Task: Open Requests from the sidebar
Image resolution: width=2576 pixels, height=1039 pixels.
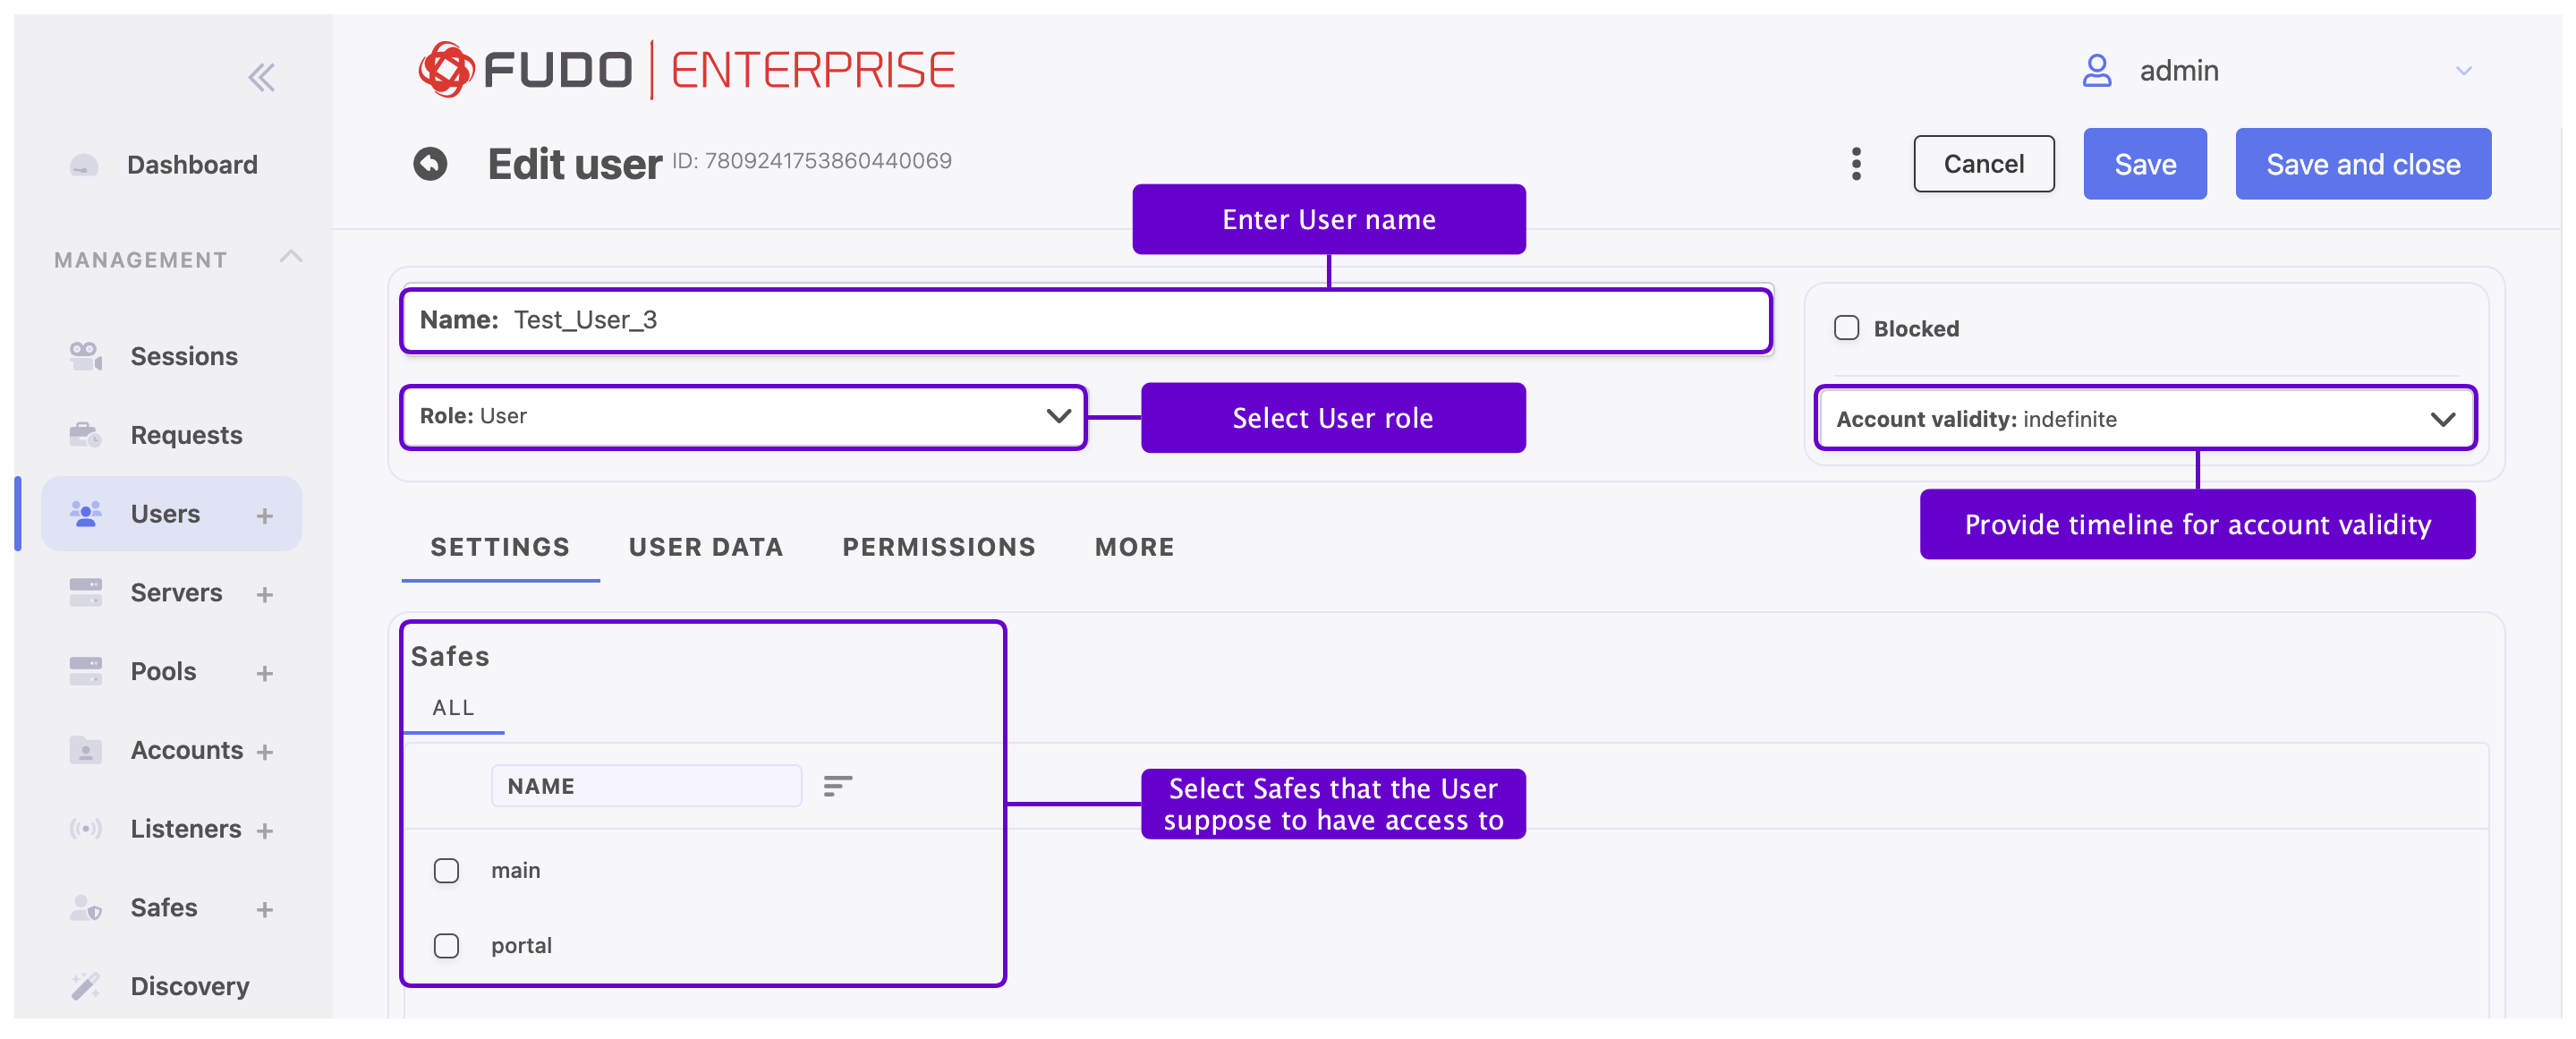Action: coord(186,434)
